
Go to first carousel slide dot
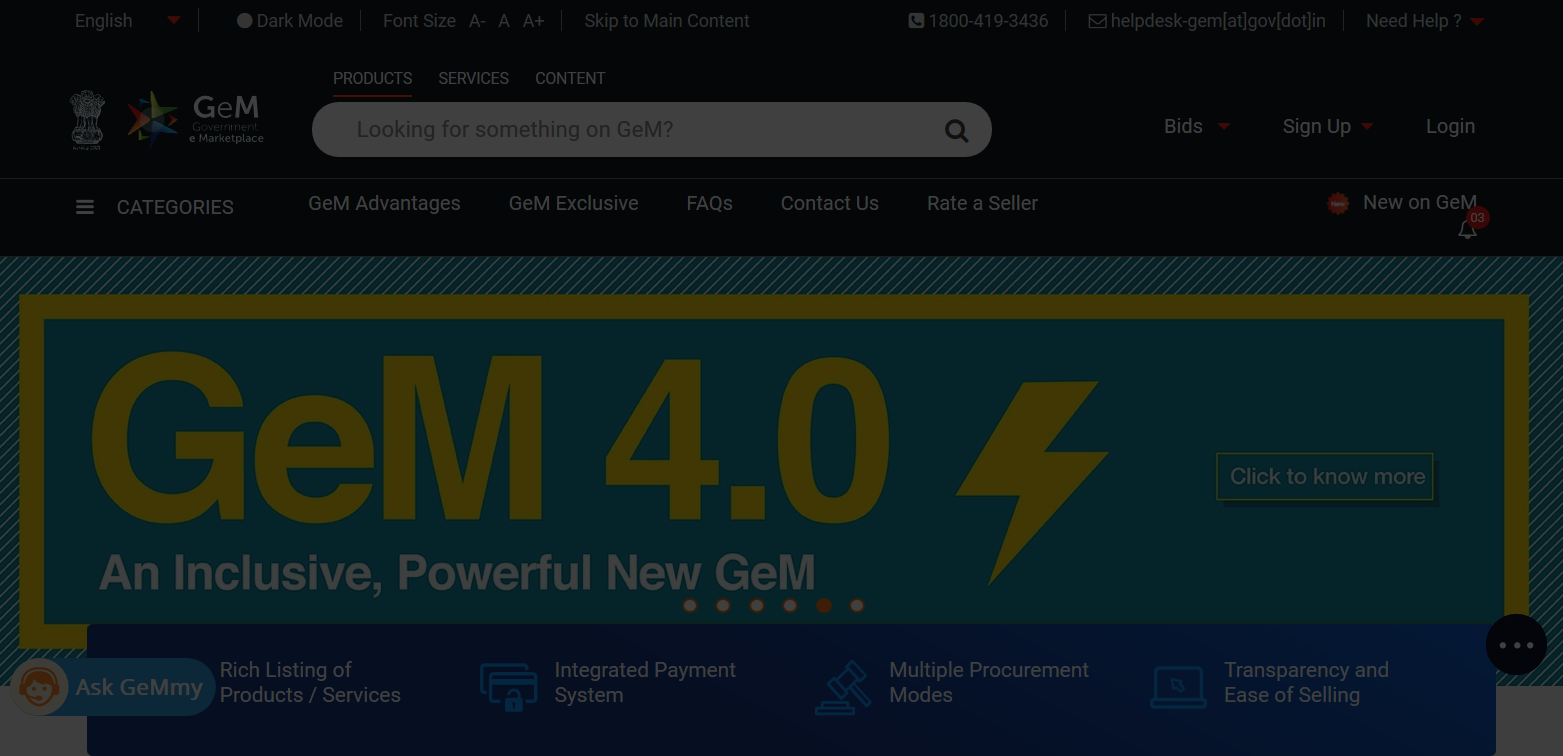pos(690,605)
